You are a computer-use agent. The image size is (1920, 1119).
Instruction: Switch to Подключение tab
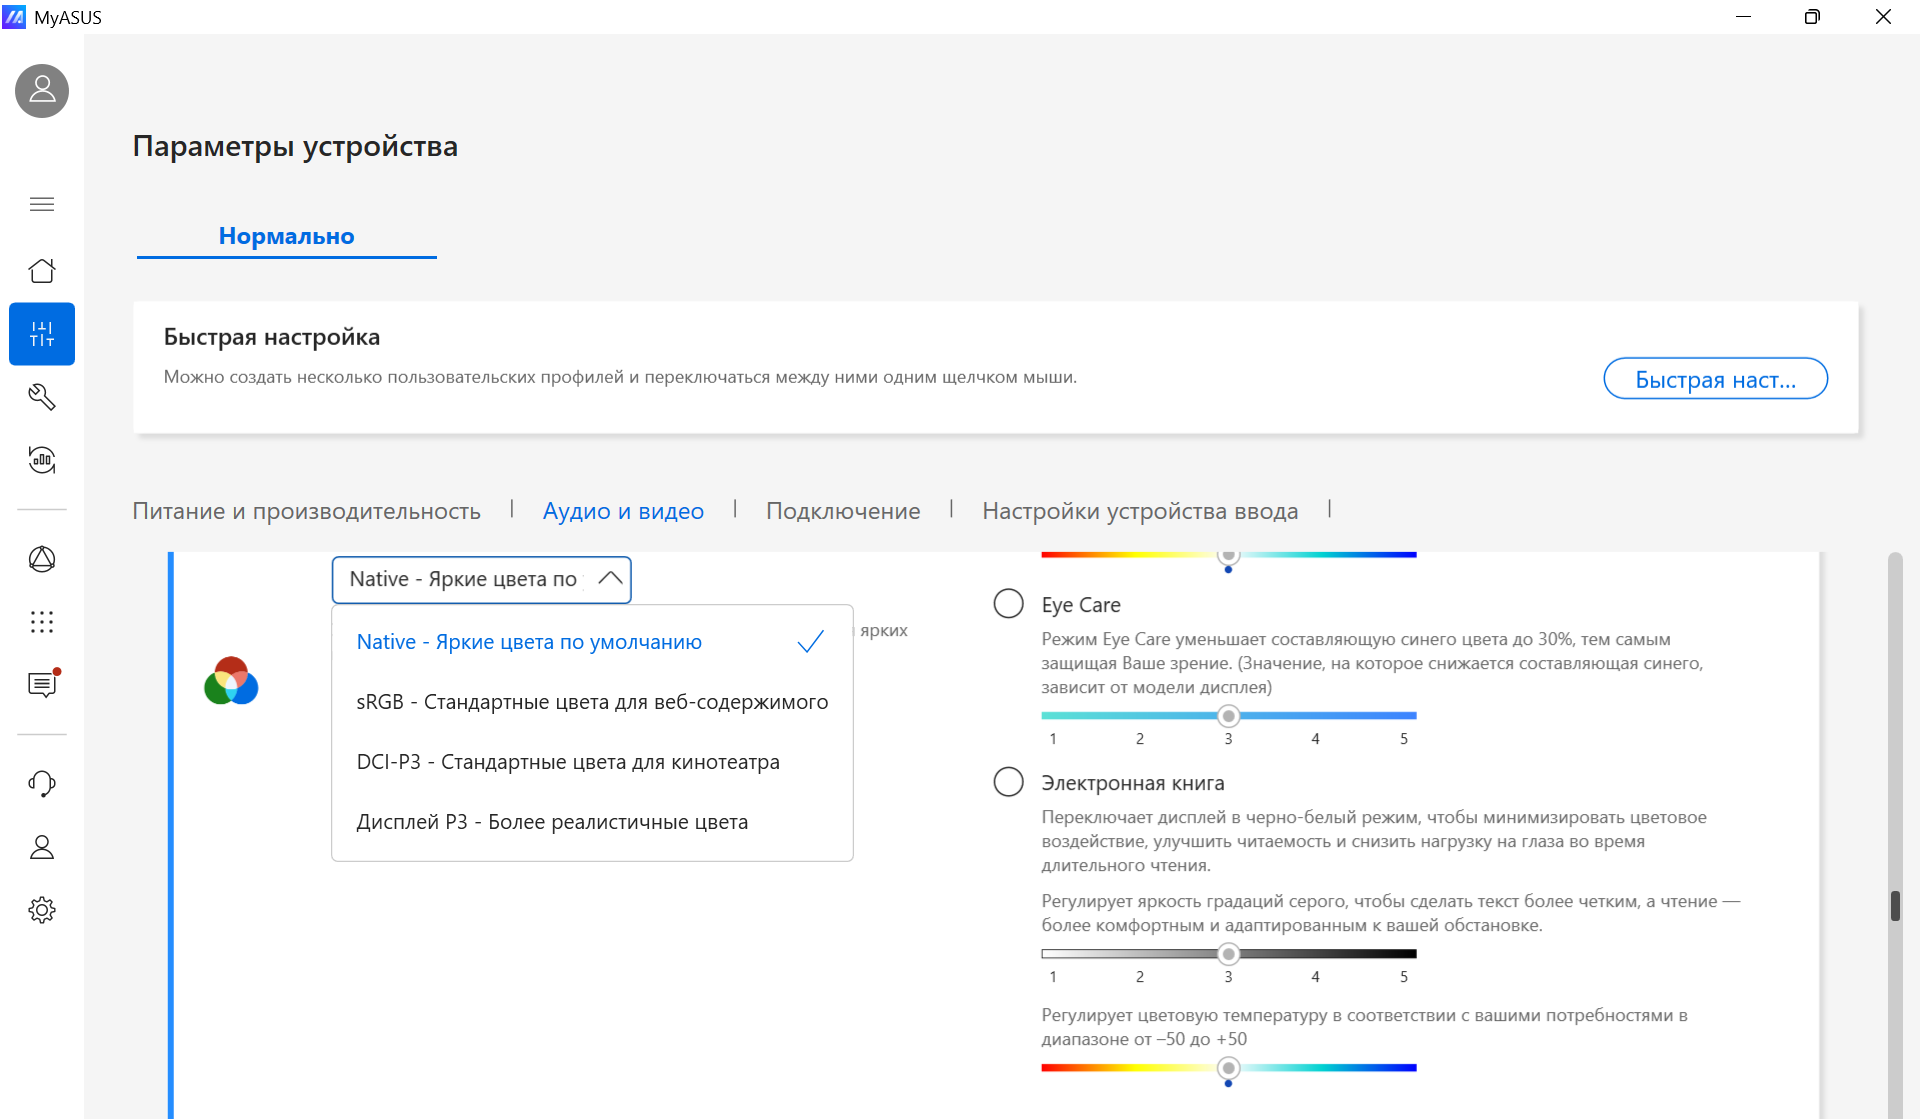(843, 511)
